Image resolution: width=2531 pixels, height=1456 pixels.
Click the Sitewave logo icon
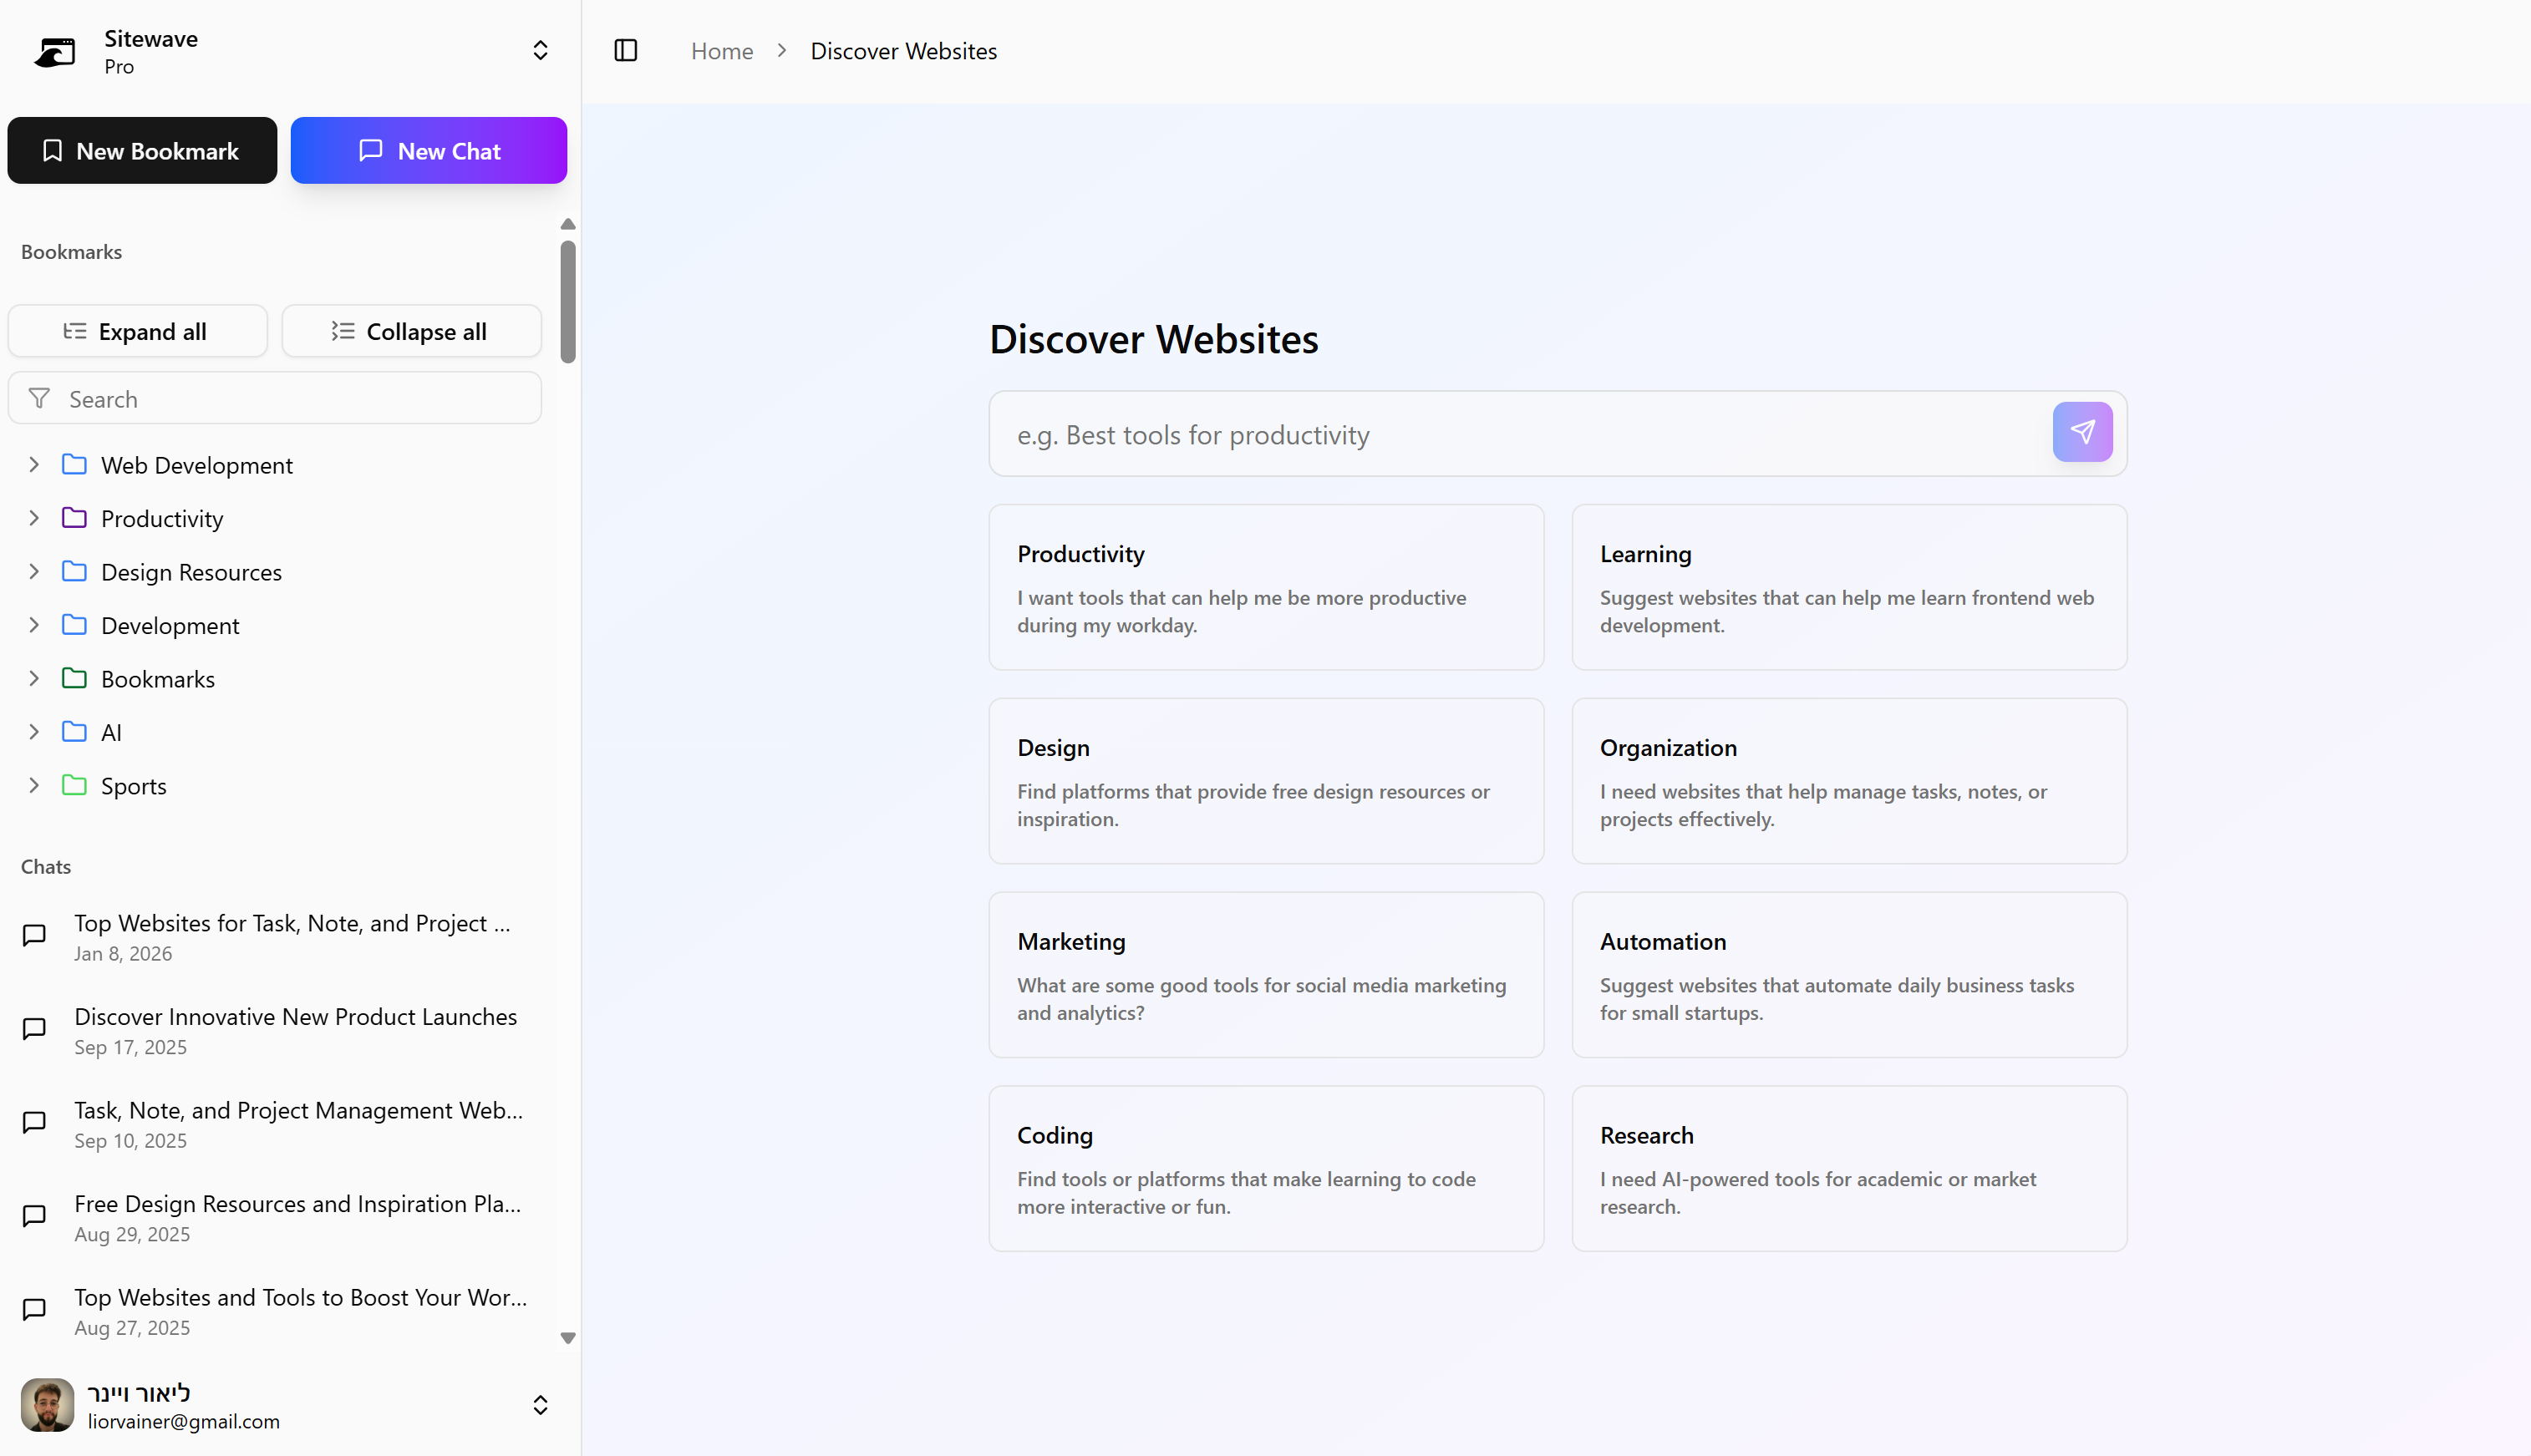(x=55, y=51)
